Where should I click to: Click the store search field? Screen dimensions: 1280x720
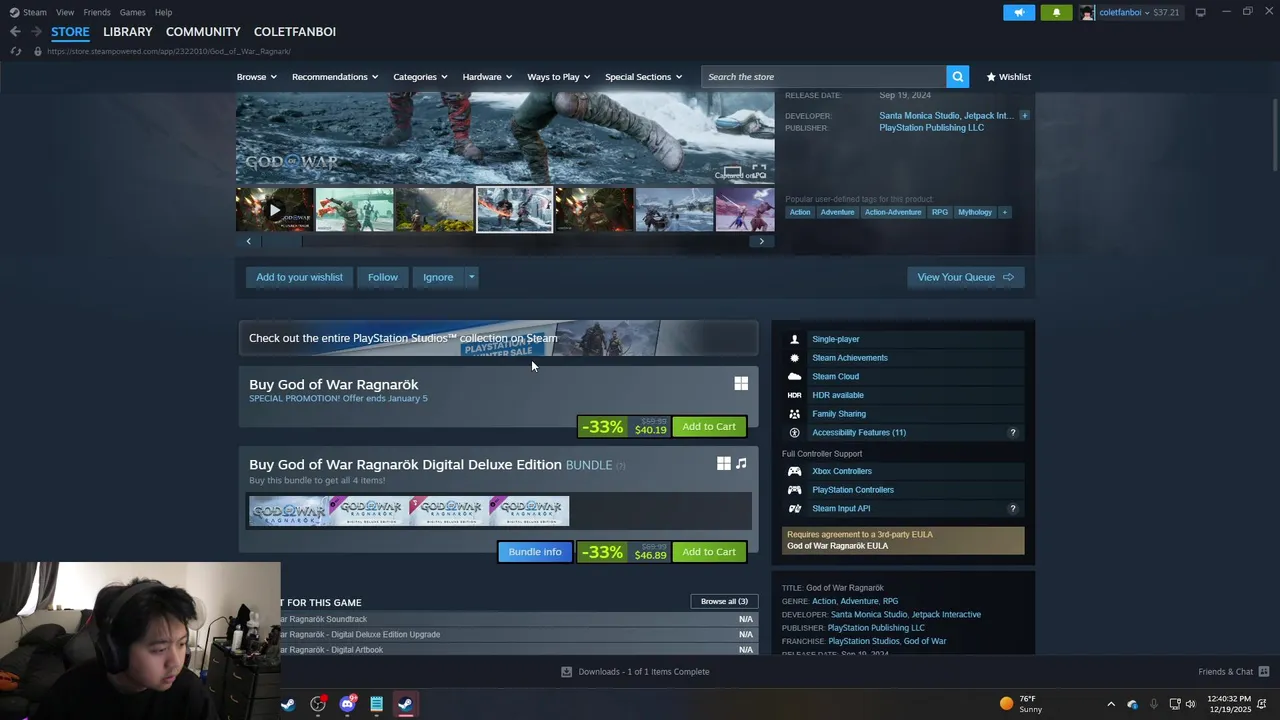[x=824, y=77]
